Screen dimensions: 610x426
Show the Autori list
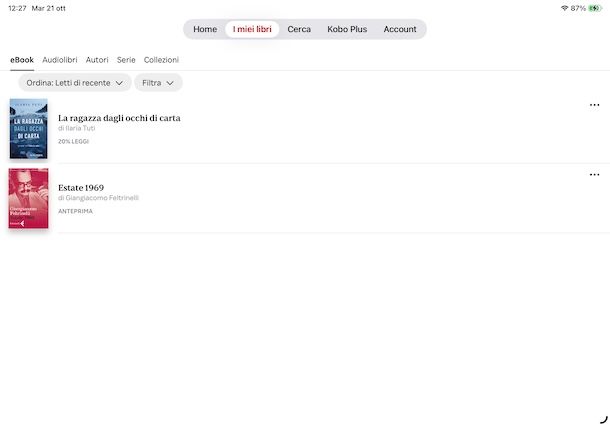tap(97, 60)
